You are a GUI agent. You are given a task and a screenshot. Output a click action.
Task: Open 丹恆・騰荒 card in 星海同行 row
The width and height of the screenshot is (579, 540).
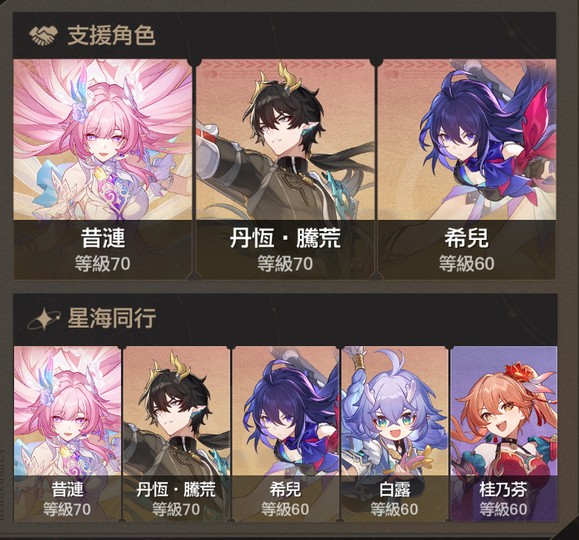(x=176, y=434)
